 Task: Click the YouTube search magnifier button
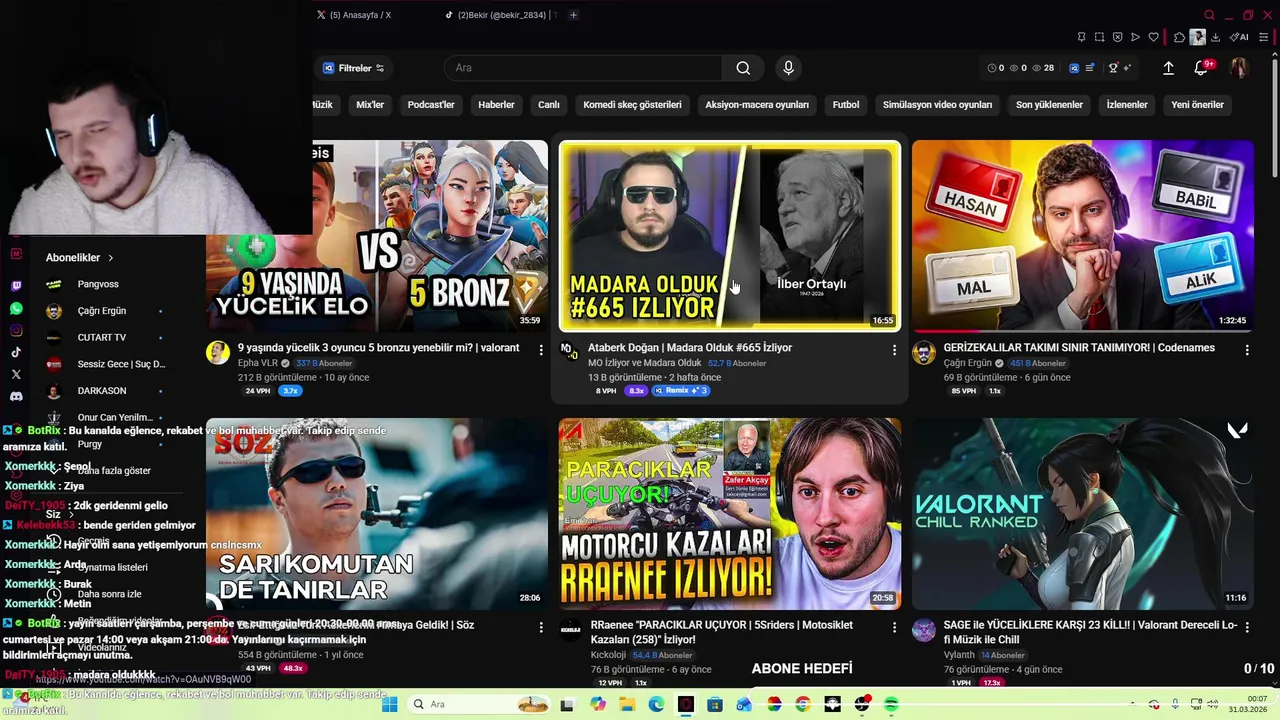pos(743,68)
